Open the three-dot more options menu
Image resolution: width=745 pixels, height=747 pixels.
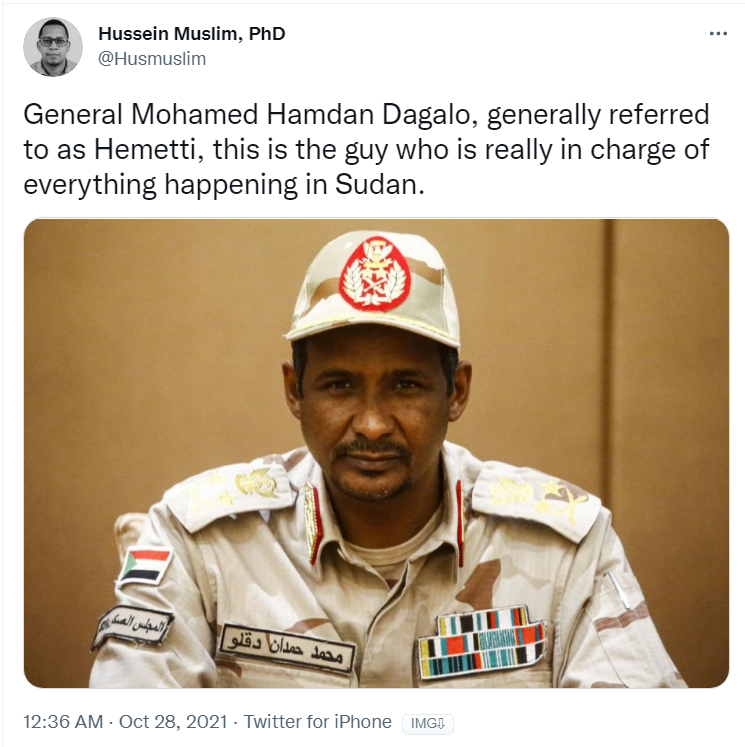coord(718,33)
